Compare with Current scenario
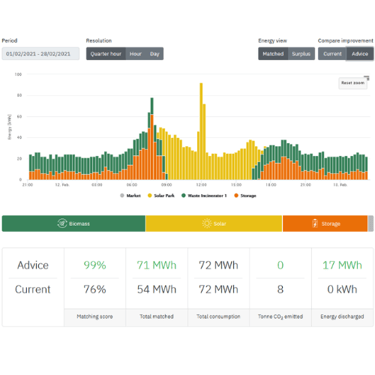Screen dimensions: 375x375 tap(332, 54)
